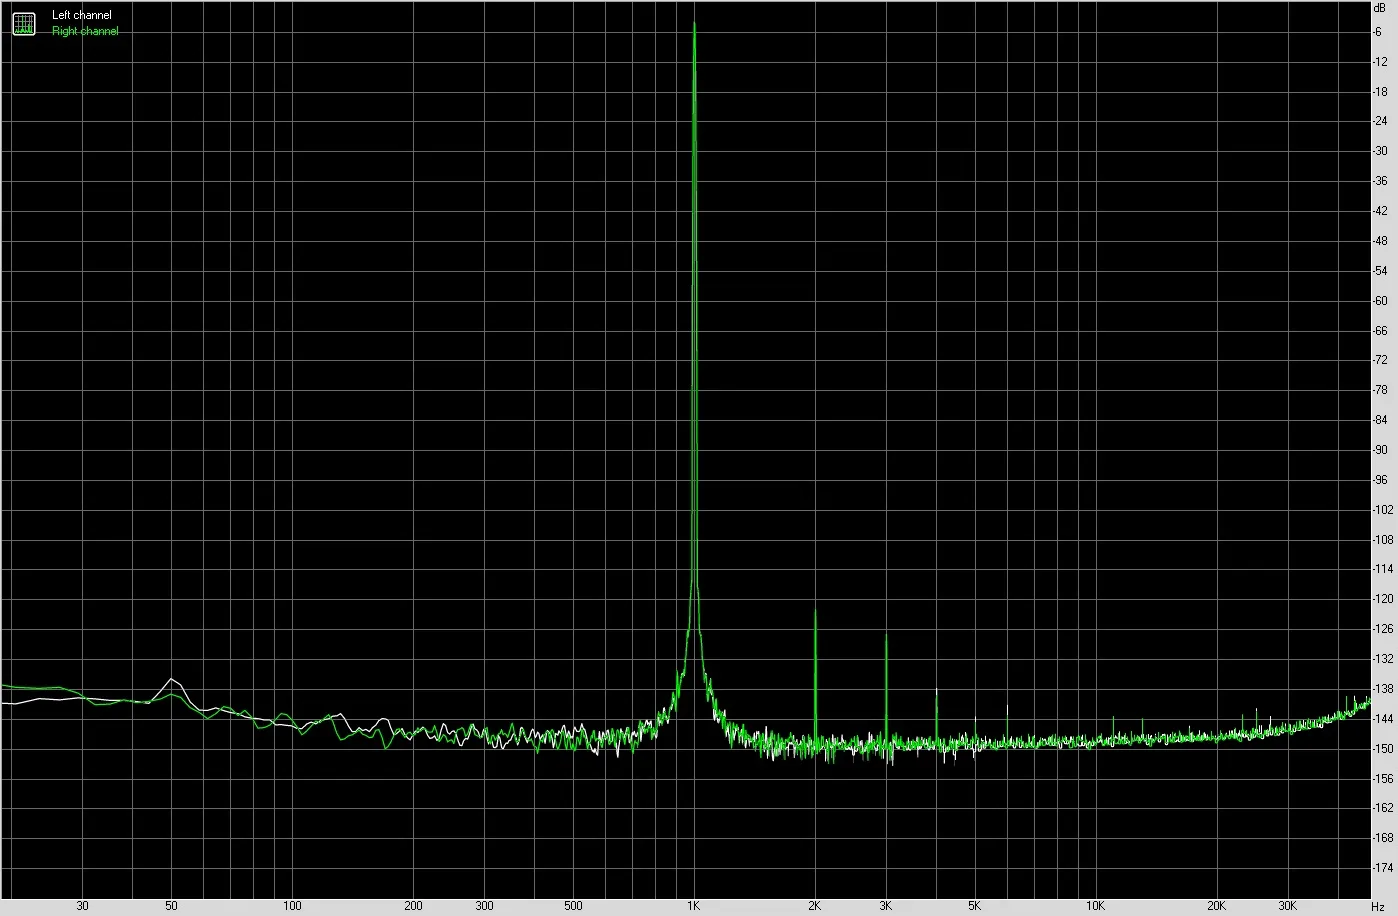Click the graph legend icon at top left
The image size is (1398, 916).
pyautogui.click(x=23, y=24)
